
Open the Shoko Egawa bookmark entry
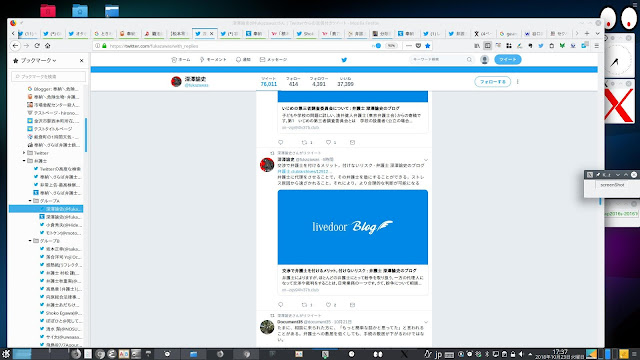point(60,313)
